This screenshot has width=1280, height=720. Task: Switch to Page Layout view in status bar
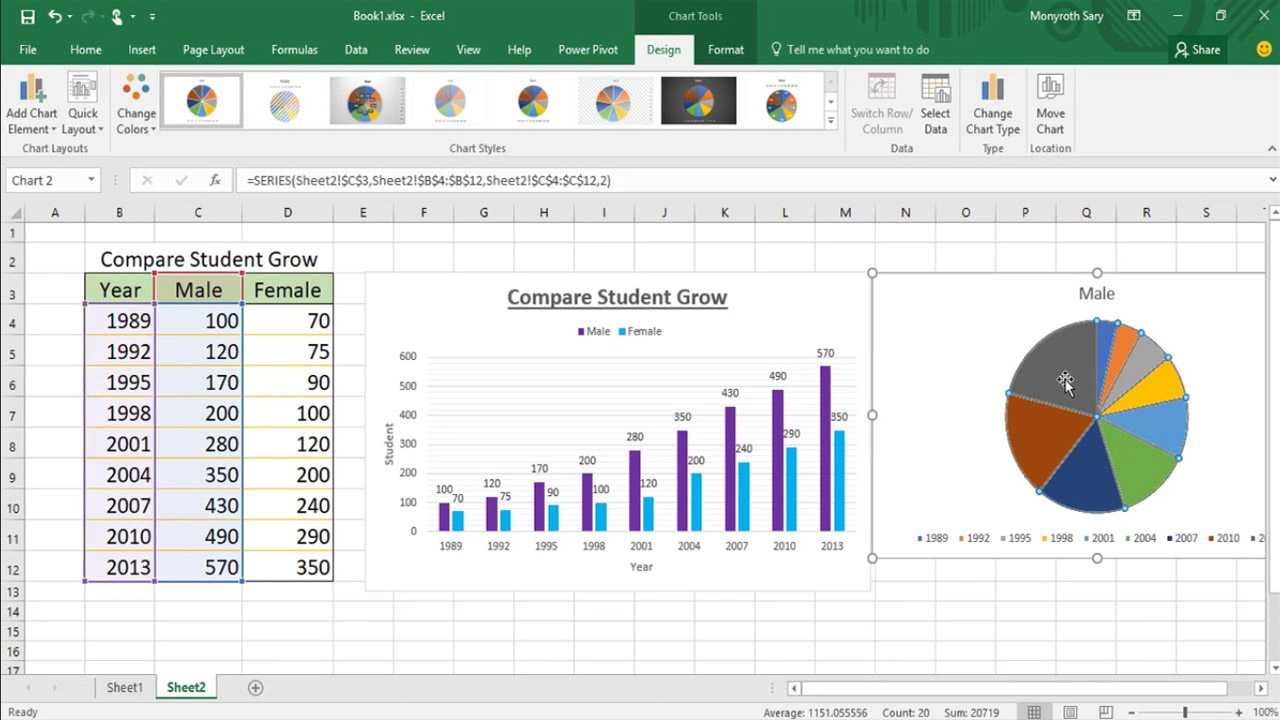(1070, 712)
